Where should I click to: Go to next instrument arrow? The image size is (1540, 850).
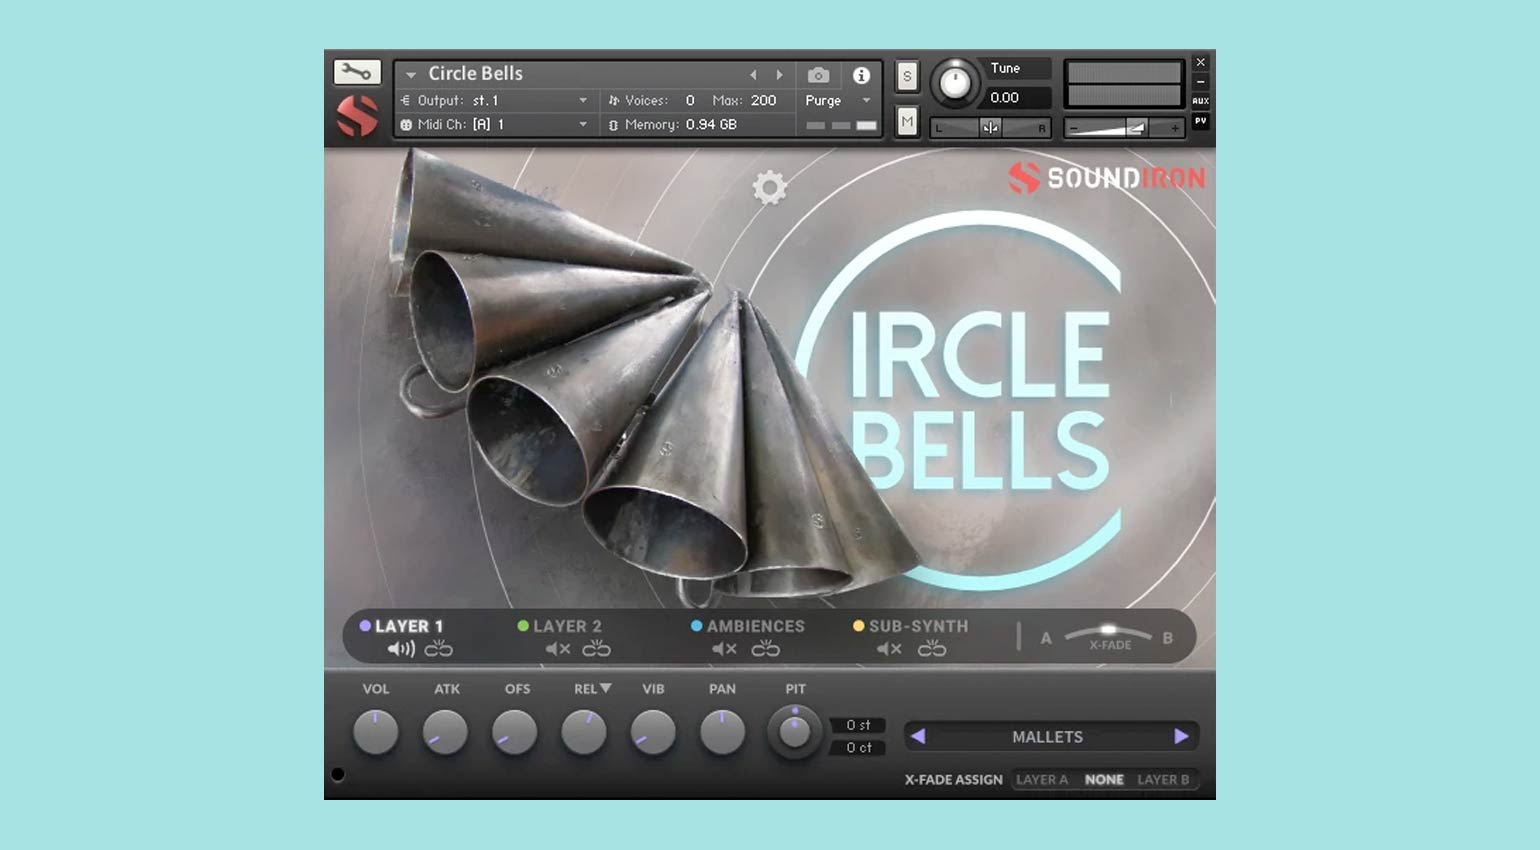780,75
